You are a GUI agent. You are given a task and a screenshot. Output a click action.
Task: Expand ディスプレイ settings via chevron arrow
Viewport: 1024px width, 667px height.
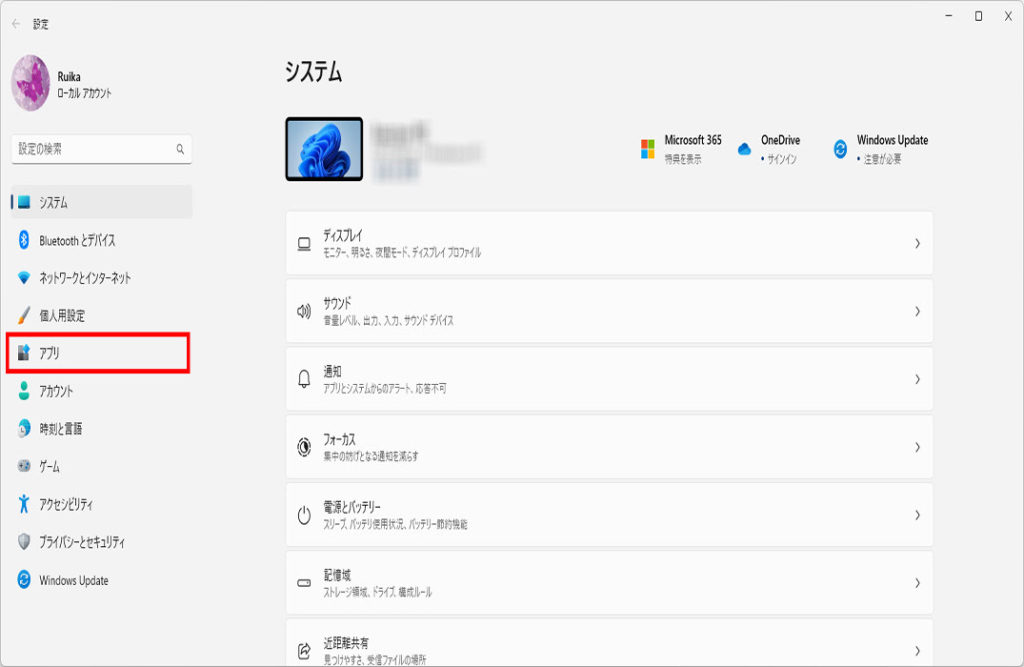[x=916, y=243]
